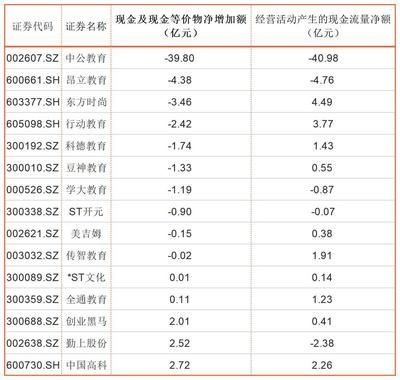
Task: Click the value -1.74
Action: (x=179, y=146)
